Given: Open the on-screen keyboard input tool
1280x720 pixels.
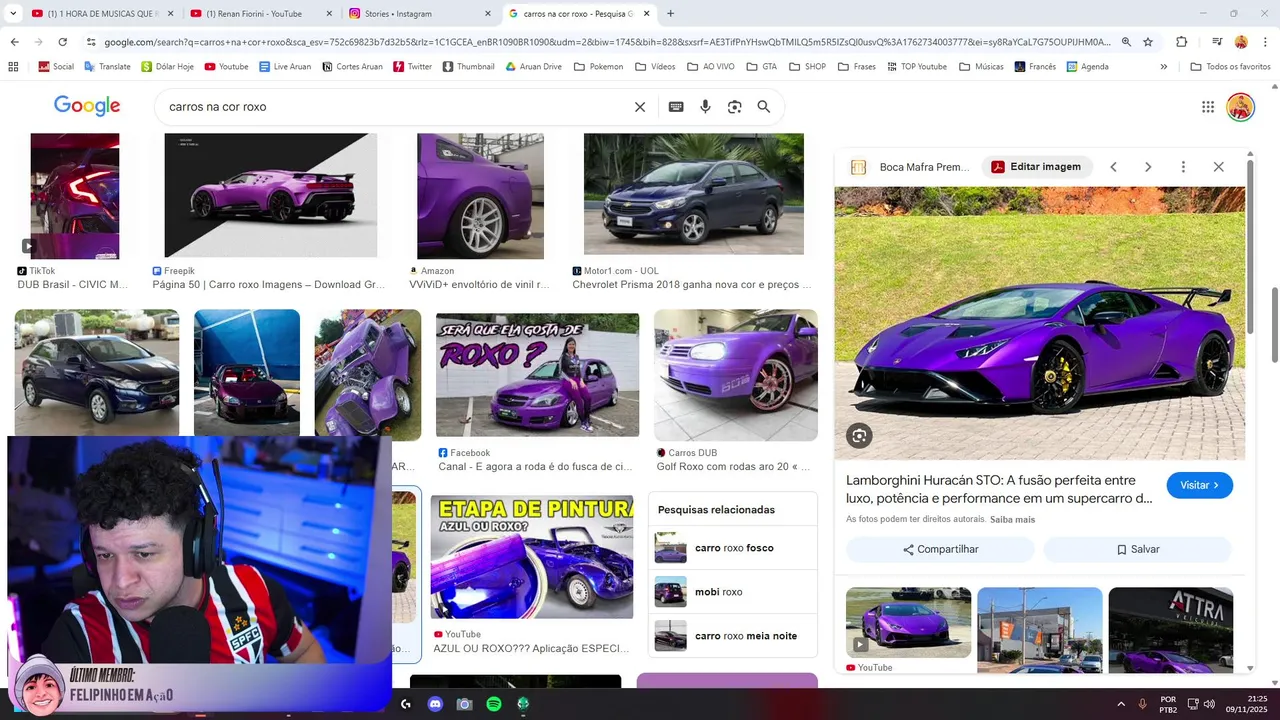Looking at the screenshot, I should 676,107.
